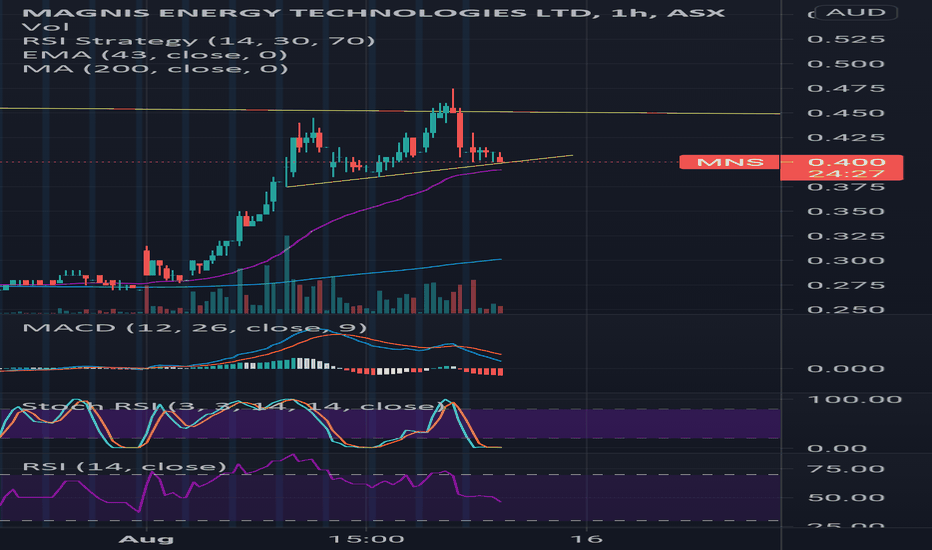Click the Aug label on time axis
Screen dimensions: 932x550
tap(146, 539)
